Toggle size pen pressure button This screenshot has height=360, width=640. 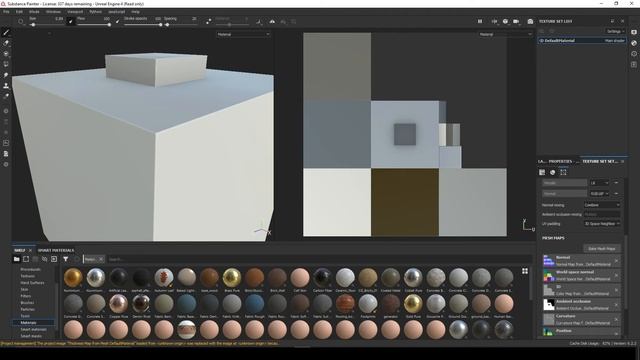[x=70, y=21]
